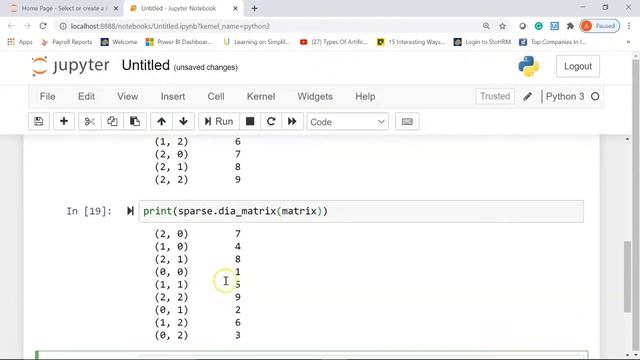Open the Insert menu

coord(173,97)
